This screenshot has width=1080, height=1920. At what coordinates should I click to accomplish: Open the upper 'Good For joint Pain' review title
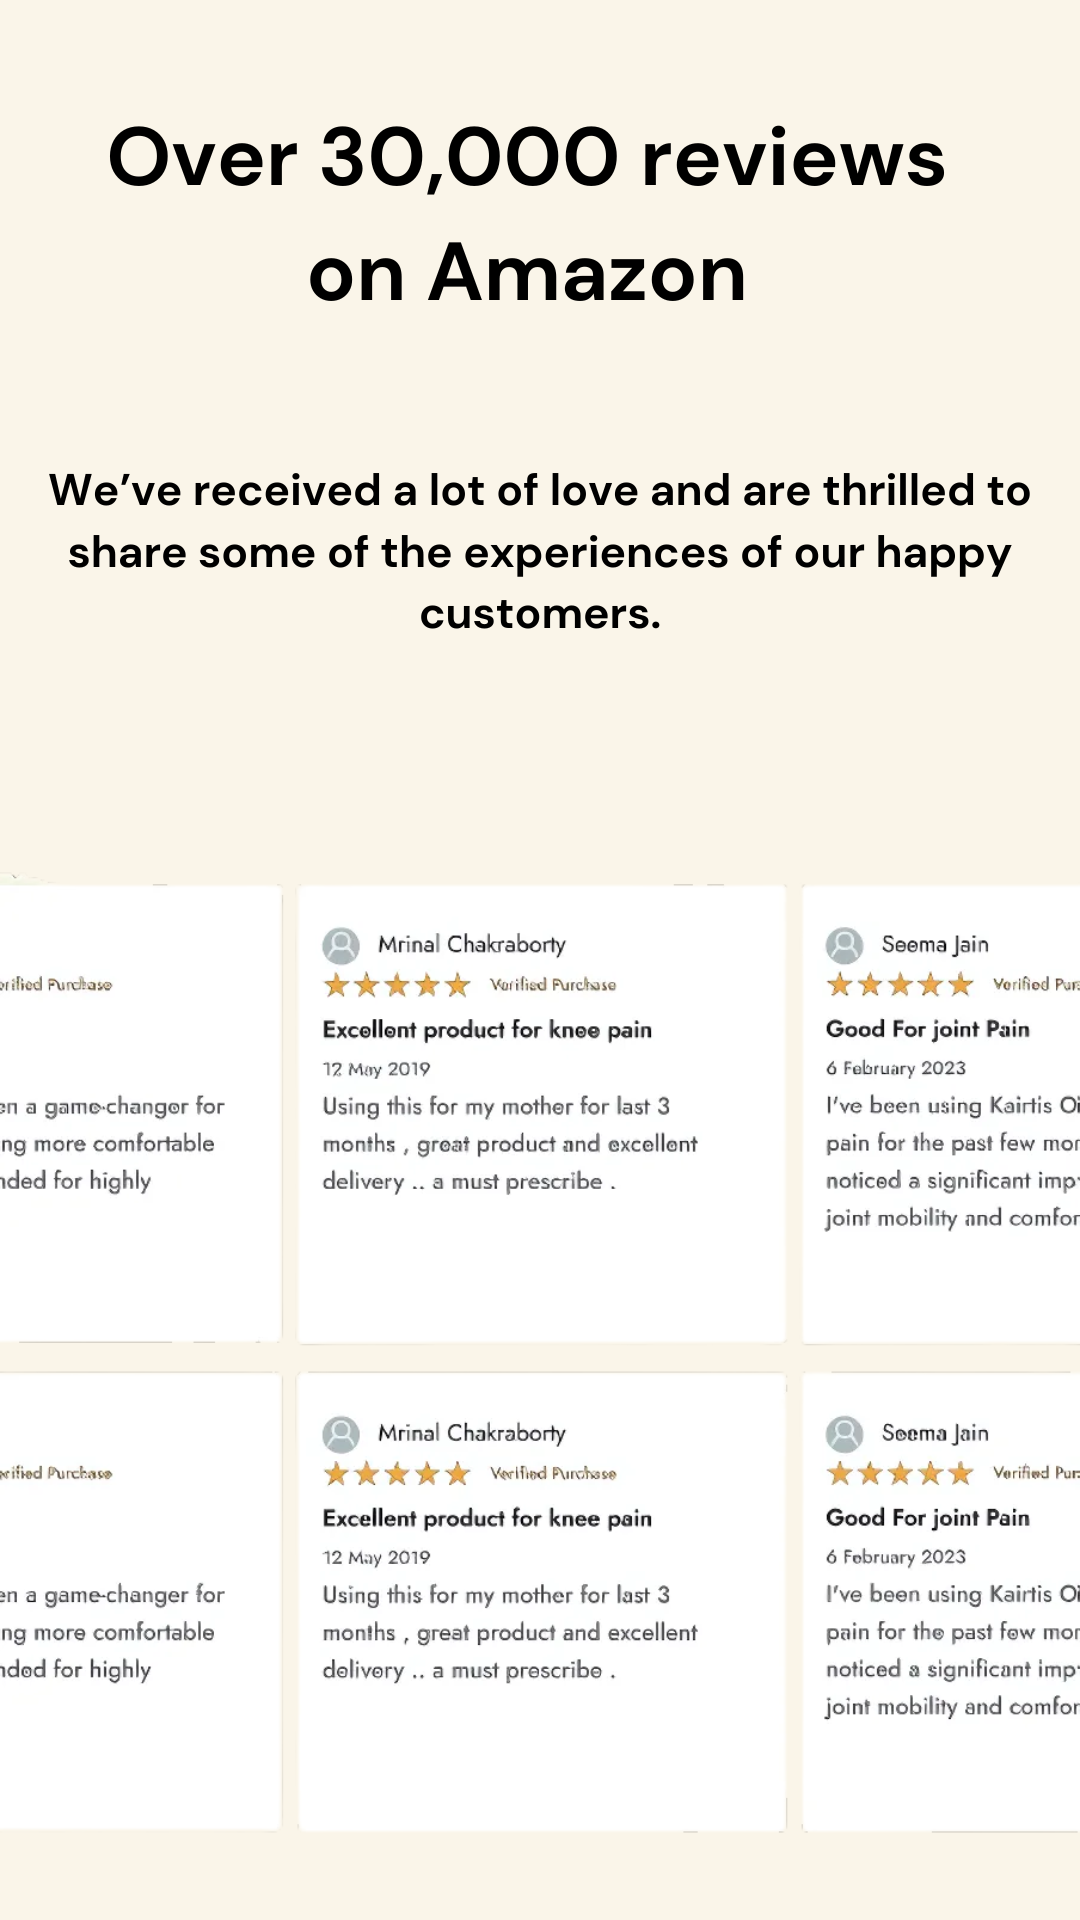click(927, 1029)
